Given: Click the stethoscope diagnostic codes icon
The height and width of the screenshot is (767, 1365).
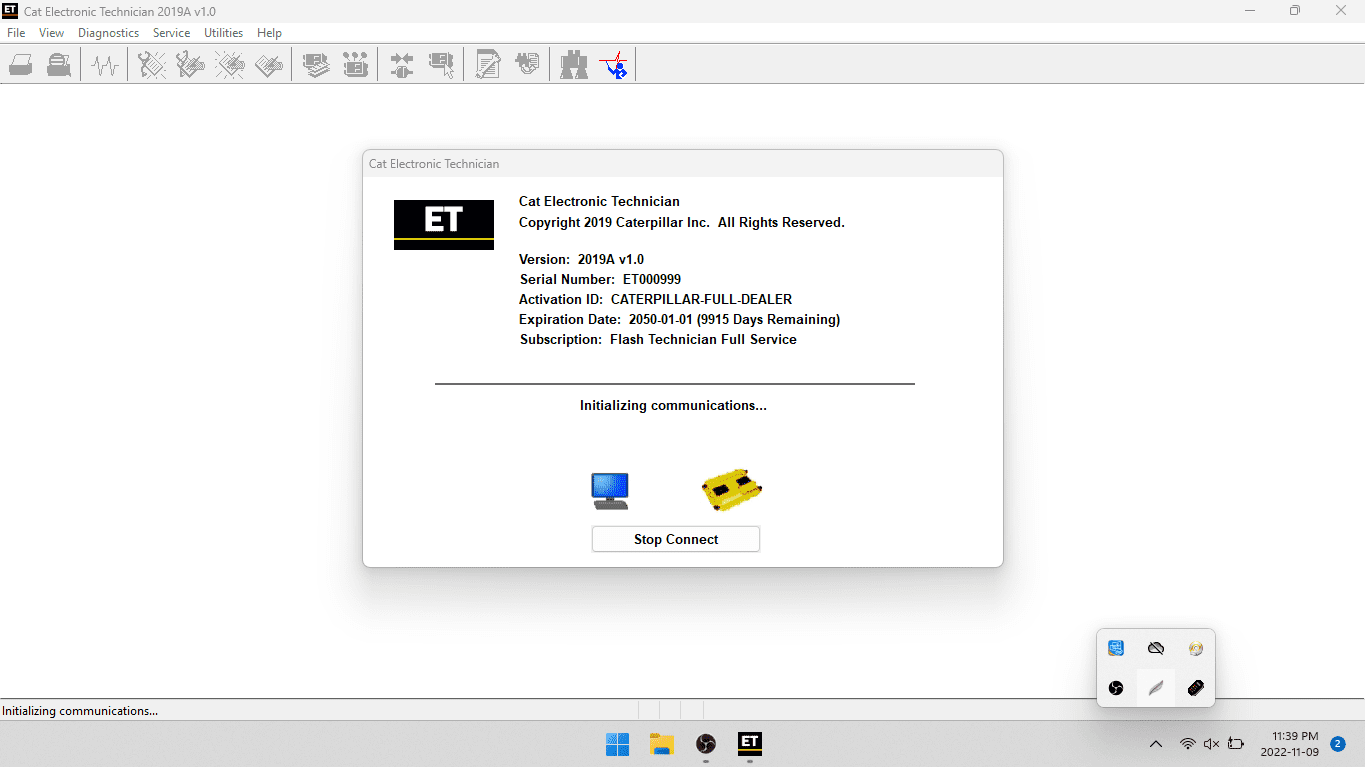Looking at the screenshot, I should [x=152, y=66].
